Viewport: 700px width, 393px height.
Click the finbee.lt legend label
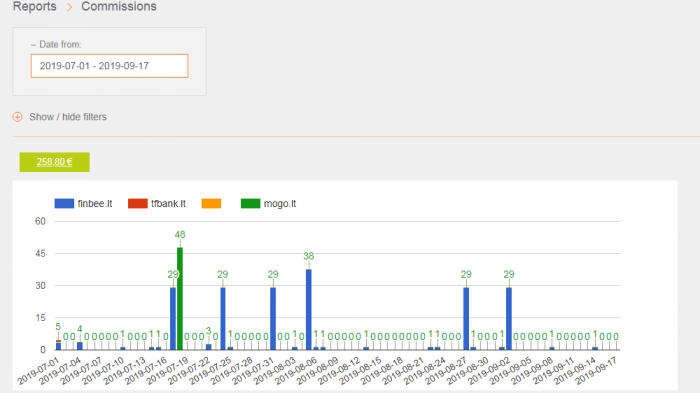[x=95, y=204]
